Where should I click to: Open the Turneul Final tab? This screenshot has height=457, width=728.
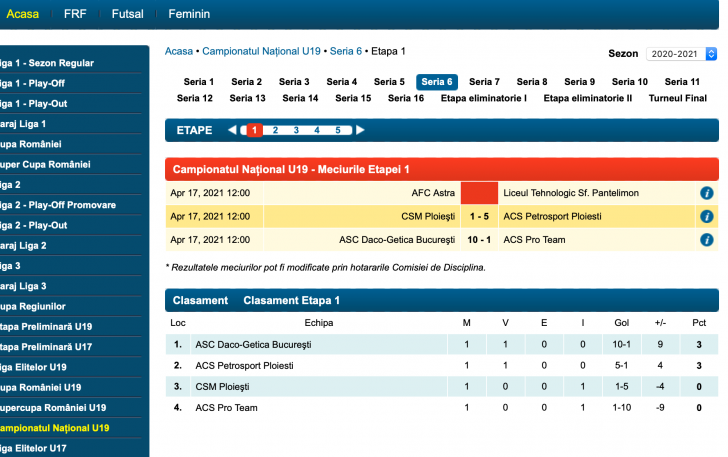(x=678, y=98)
